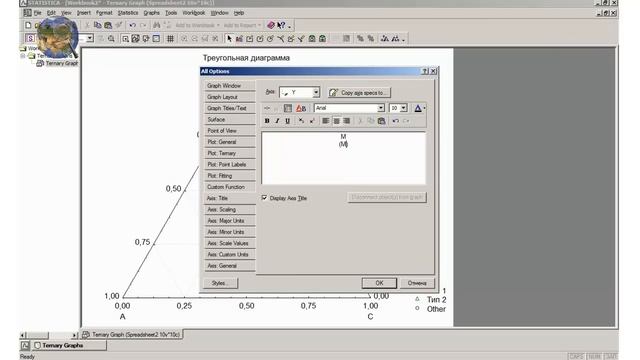Switch to Axis: General options tab
Image resolution: width=640 pixels, height=360 pixels.
[x=229, y=265]
